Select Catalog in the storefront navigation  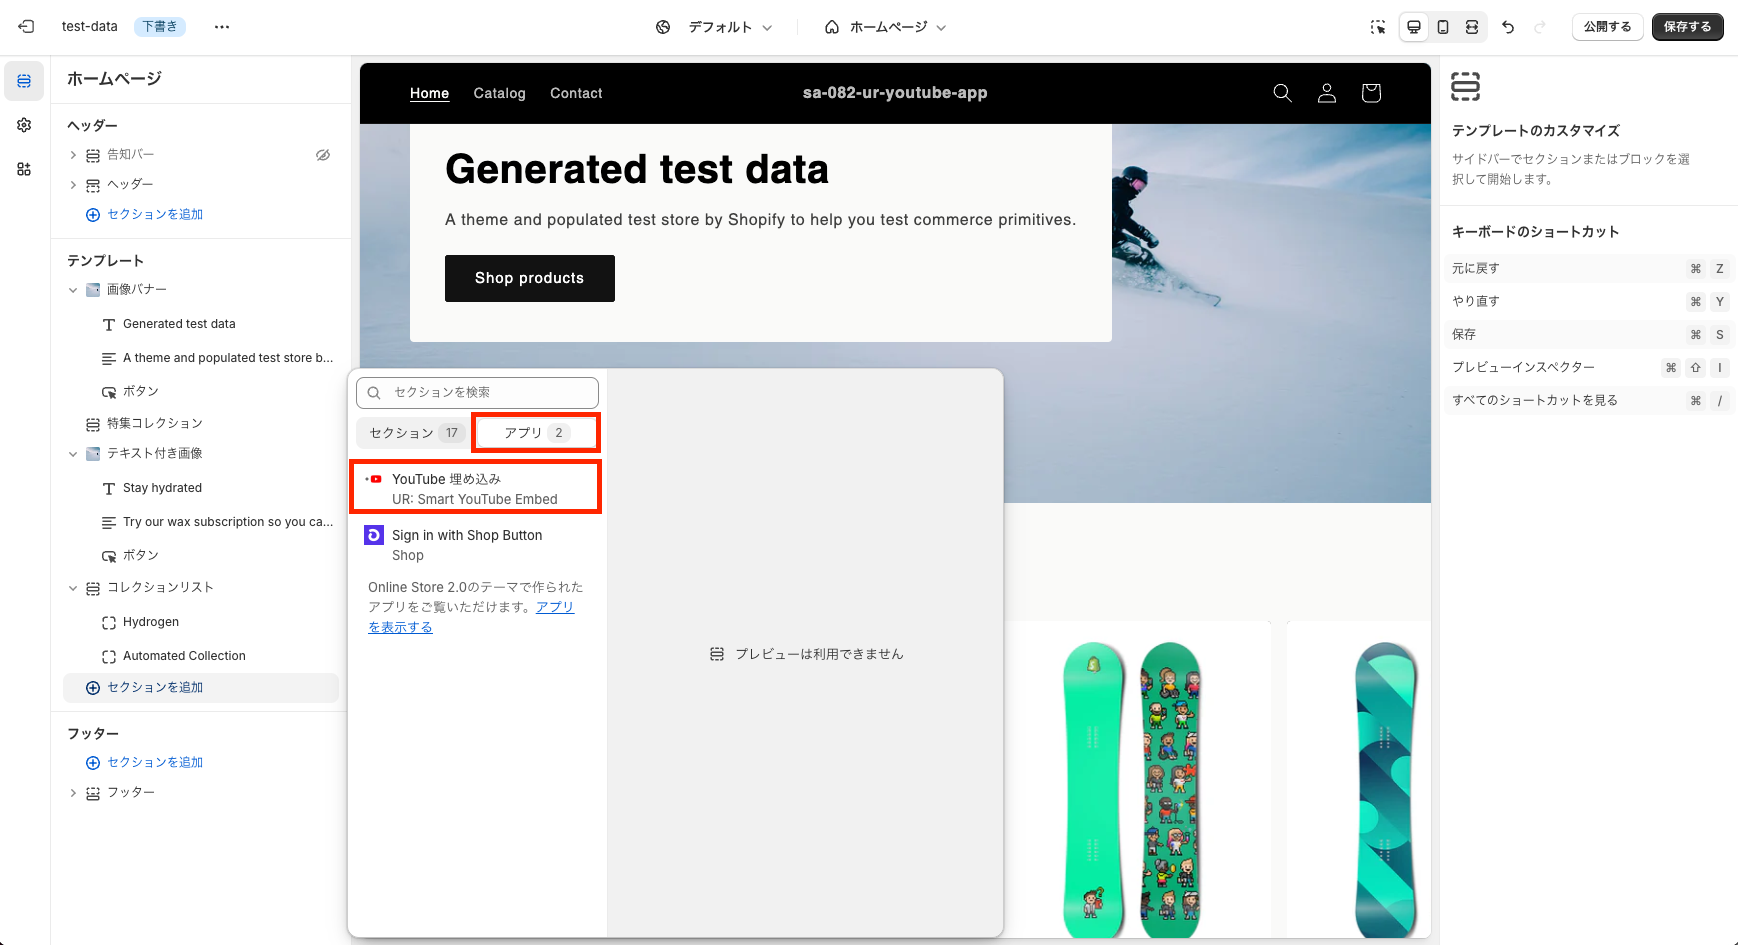click(x=499, y=93)
